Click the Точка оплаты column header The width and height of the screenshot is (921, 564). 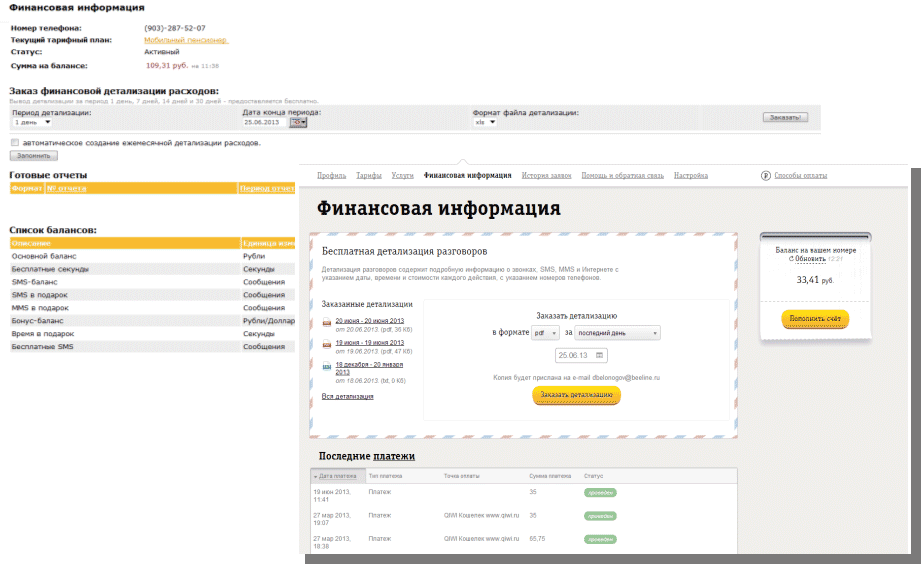[x=462, y=476]
